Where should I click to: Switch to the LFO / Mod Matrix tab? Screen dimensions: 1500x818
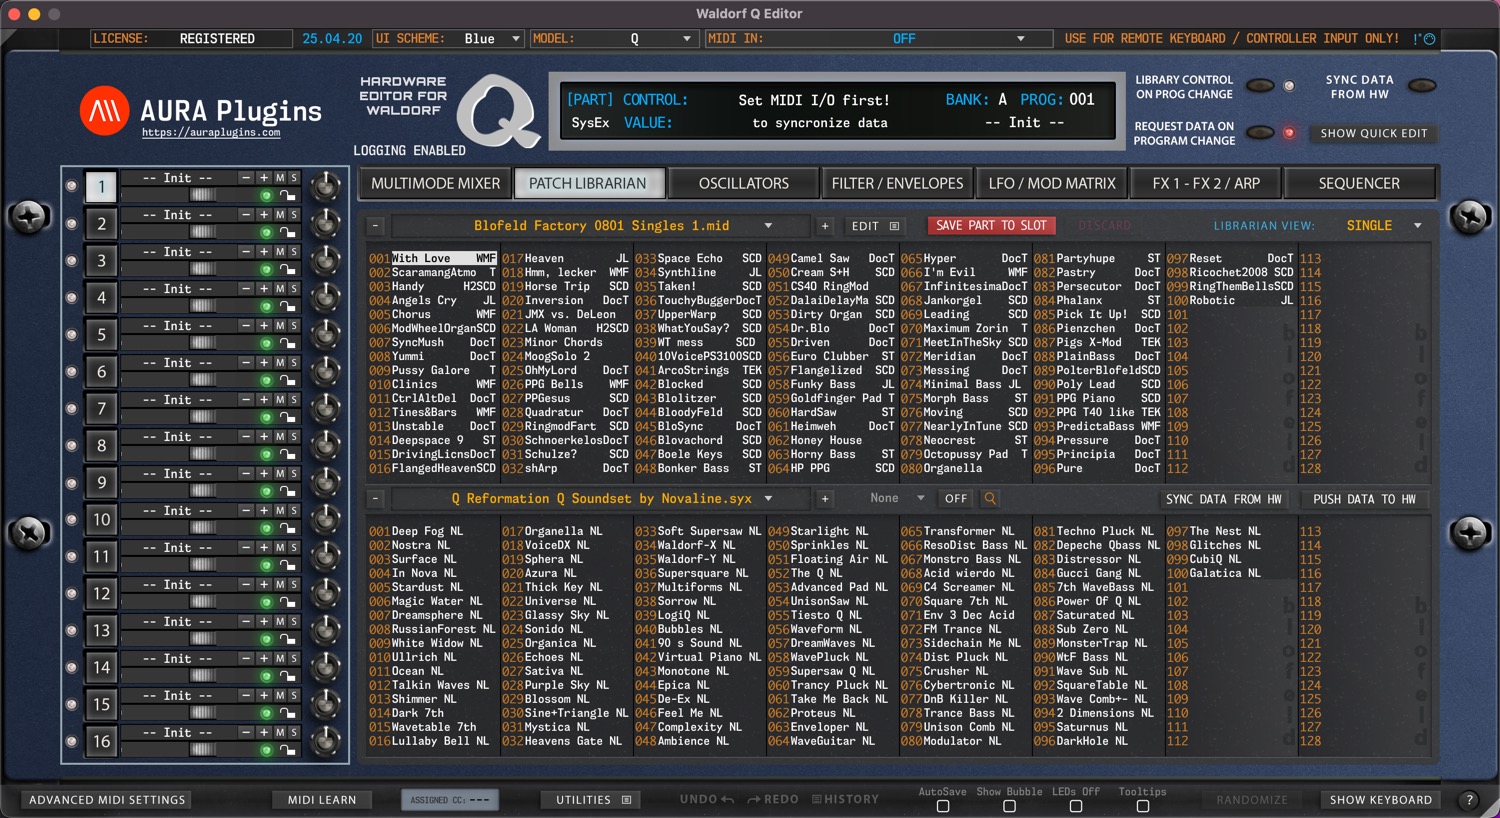click(x=1052, y=183)
